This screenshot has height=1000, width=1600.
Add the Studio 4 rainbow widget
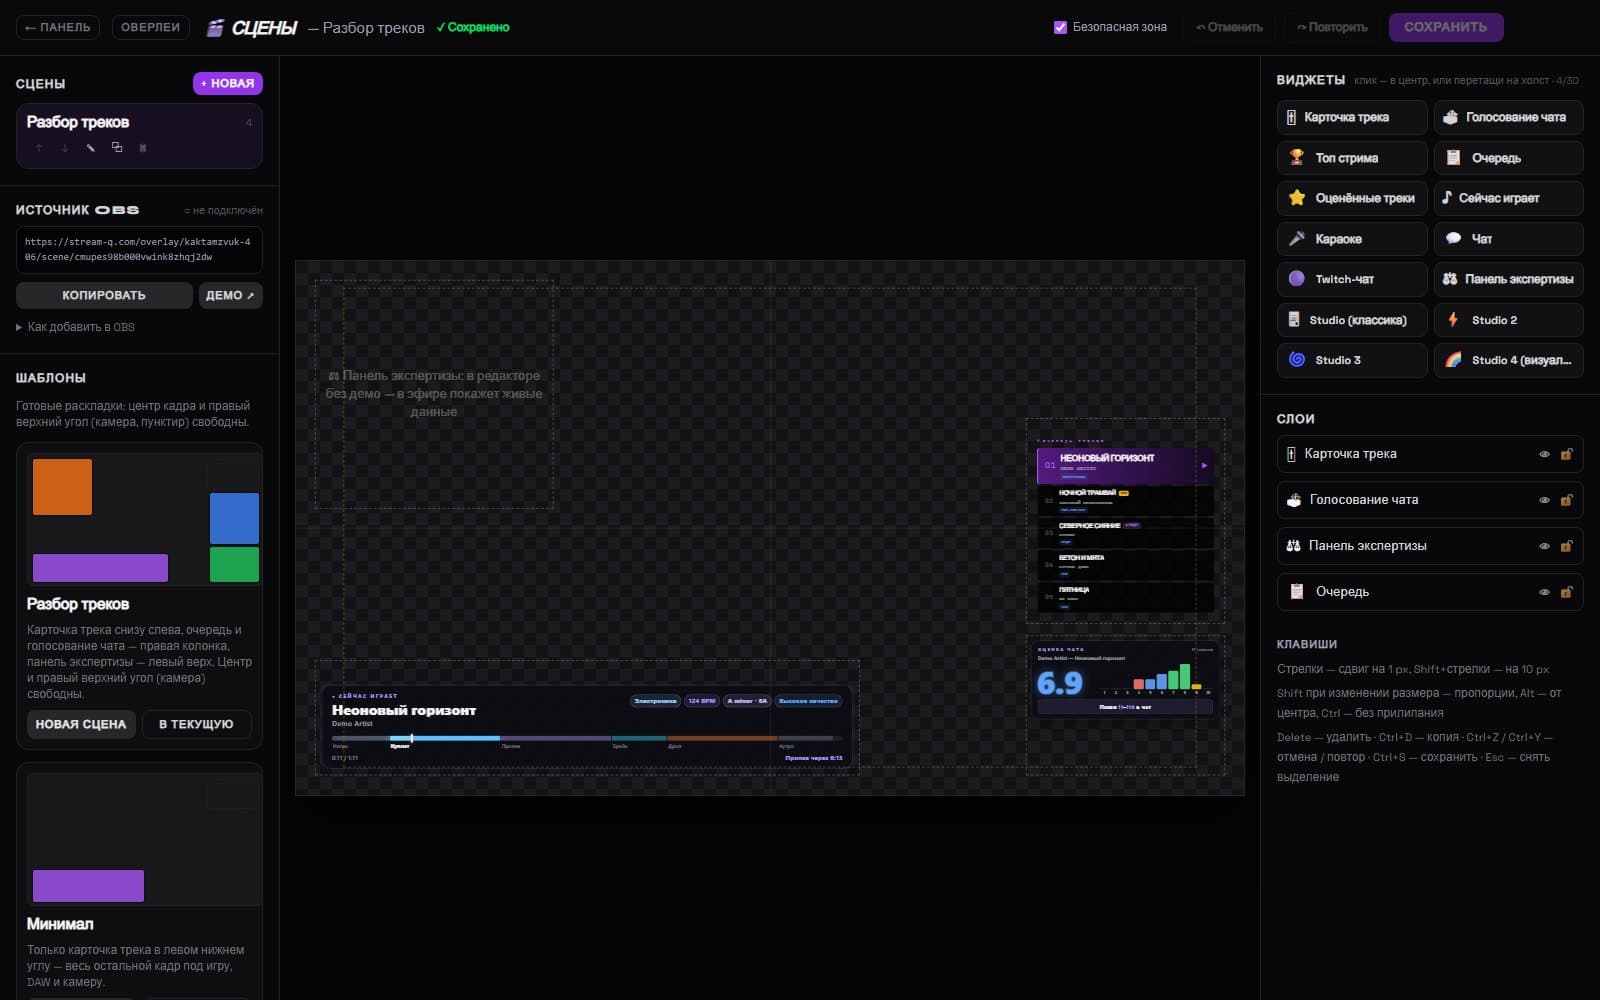click(1508, 360)
